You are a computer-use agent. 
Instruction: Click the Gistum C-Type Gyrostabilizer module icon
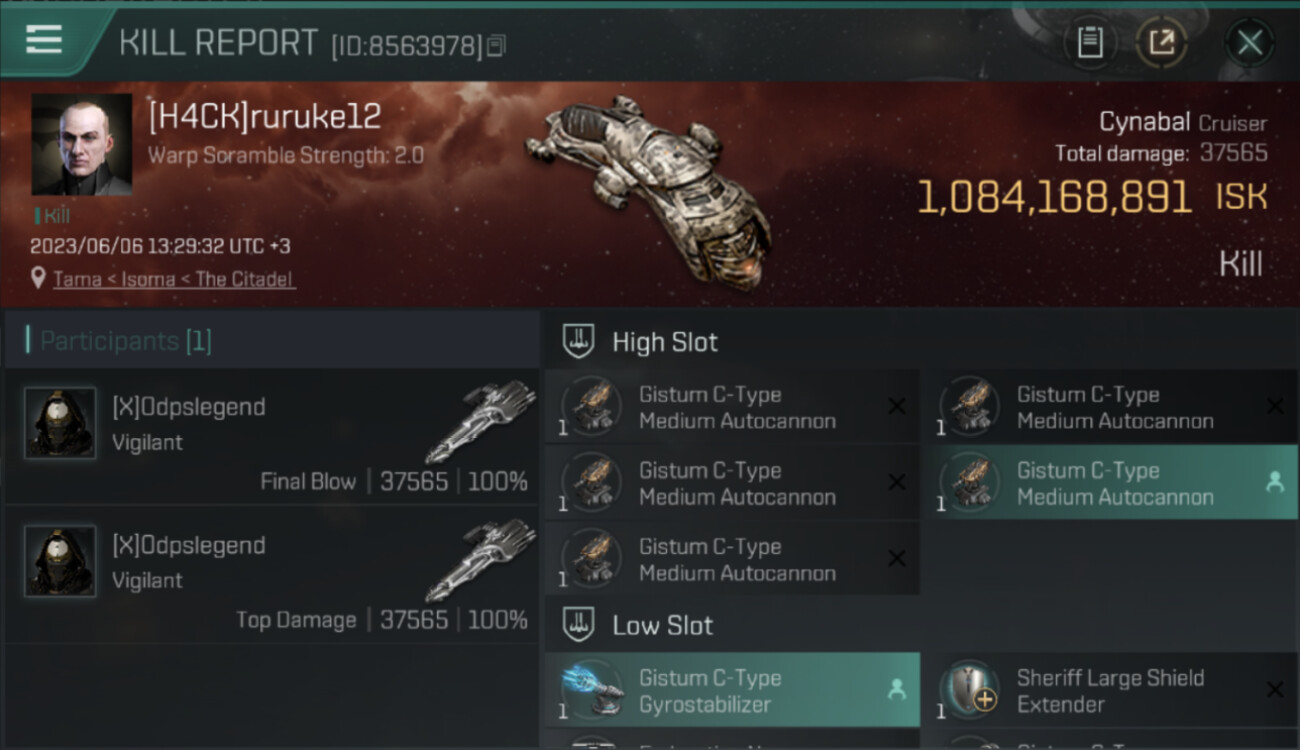(592, 690)
